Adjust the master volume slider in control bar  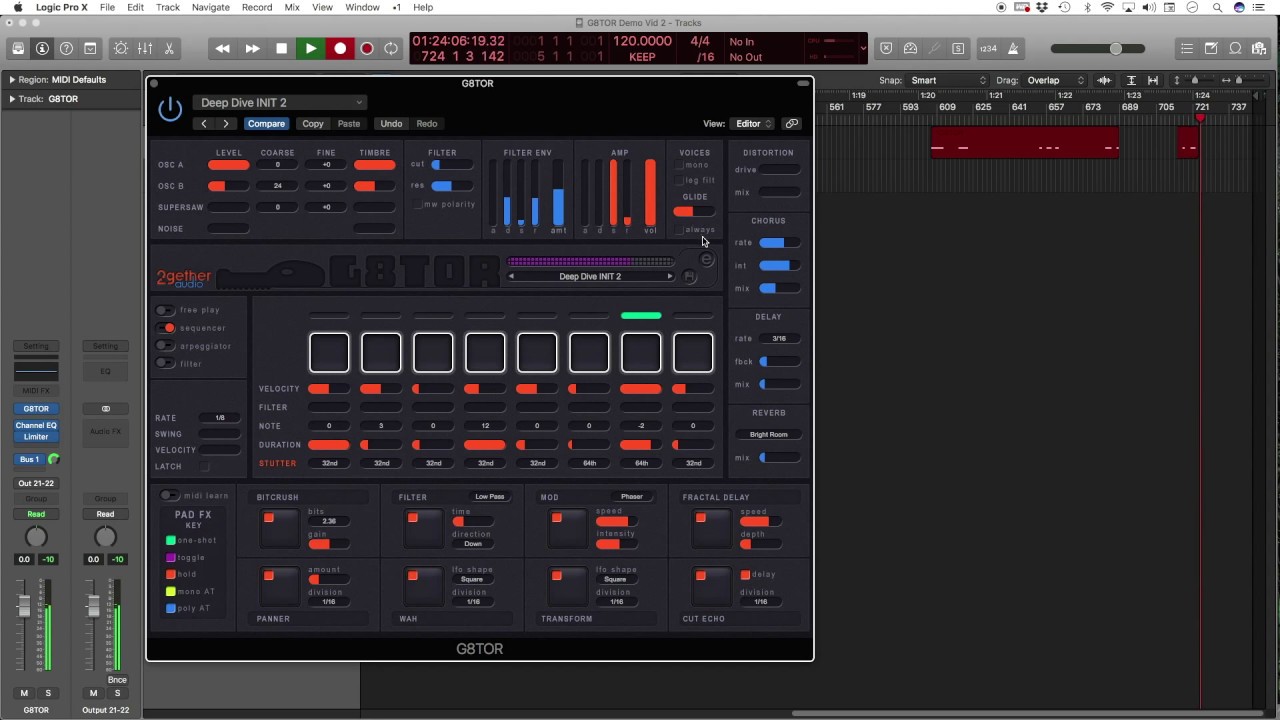pyautogui.click(x=1100, y=49)
